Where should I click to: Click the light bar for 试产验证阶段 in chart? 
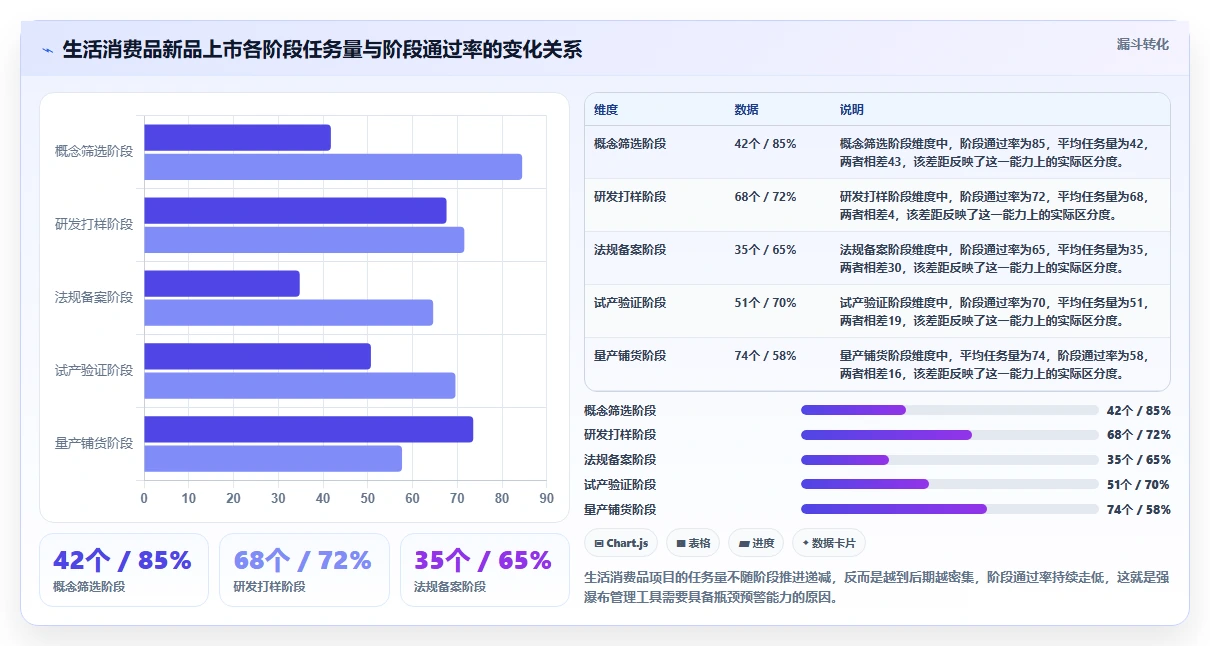(300, 386)
